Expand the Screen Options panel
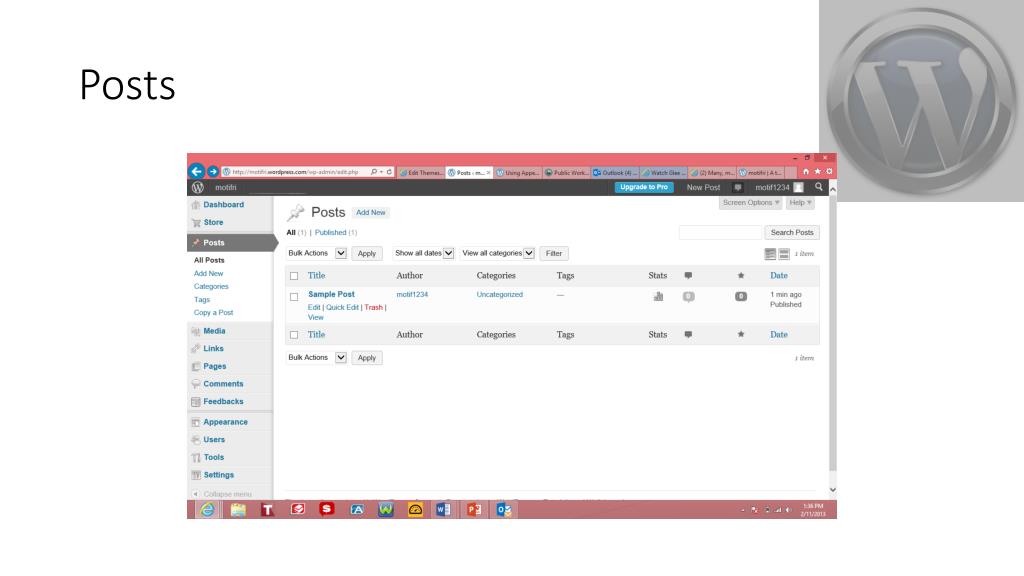Viewport: 1024px width, 576px height. pos(750,203)
